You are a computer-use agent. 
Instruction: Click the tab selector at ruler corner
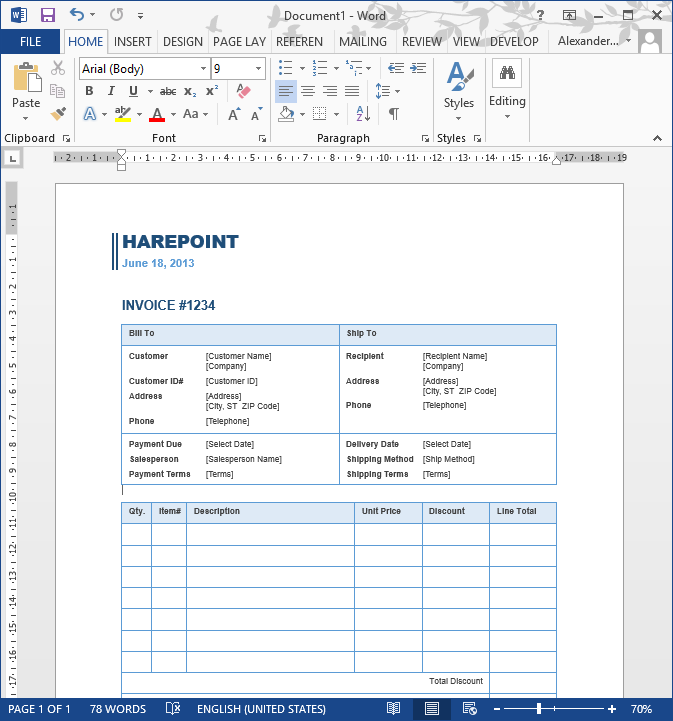pos(13,159)
